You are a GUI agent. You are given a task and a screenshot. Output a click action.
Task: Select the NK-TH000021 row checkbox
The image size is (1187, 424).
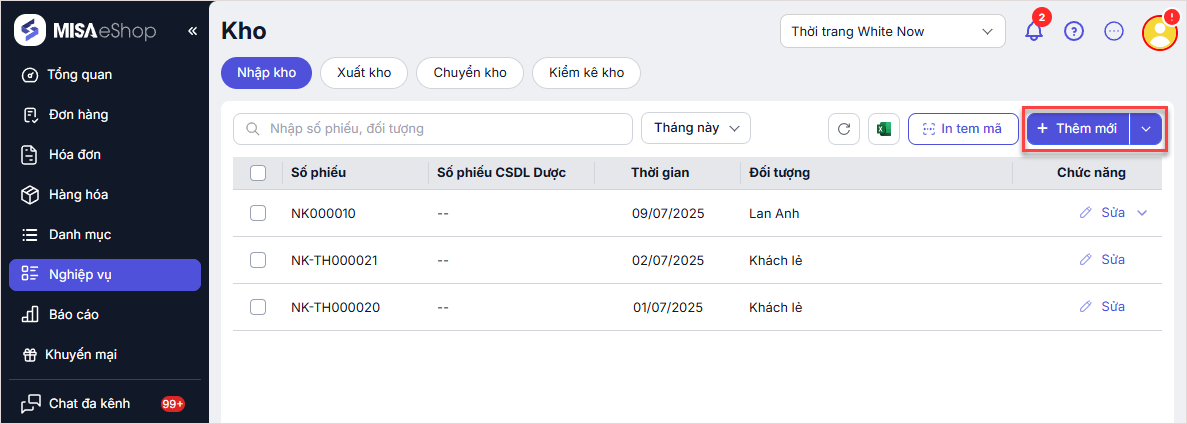click(x=258, y=260)
